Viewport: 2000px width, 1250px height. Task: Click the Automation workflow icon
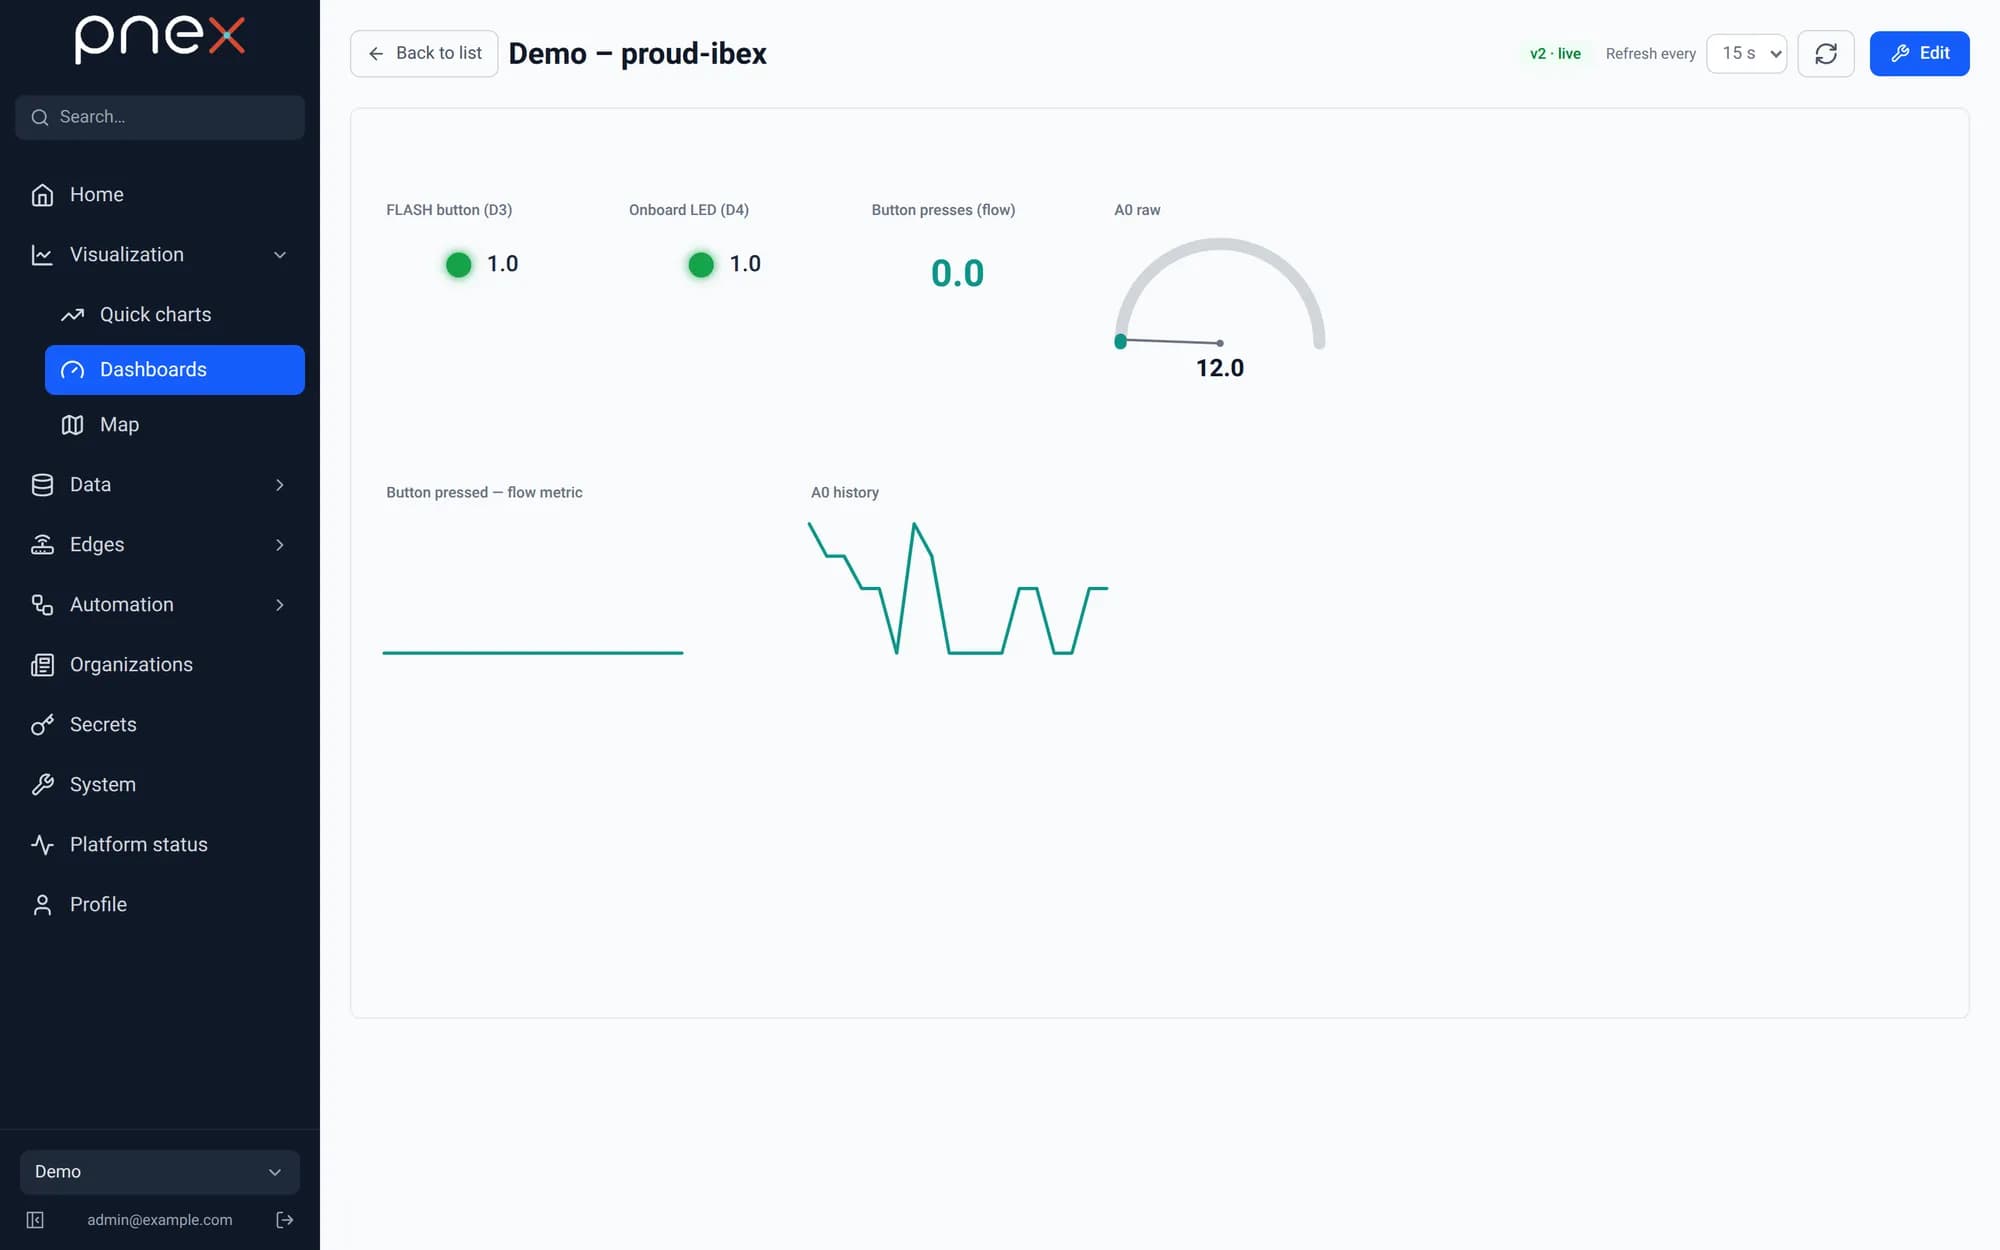pos(42,605)
